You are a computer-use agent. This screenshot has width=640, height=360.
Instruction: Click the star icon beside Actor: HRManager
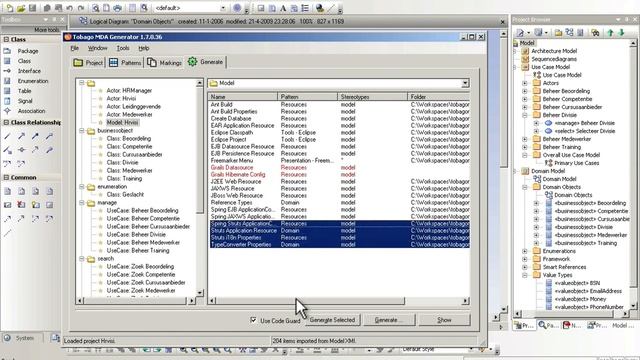tap(100, 91)
